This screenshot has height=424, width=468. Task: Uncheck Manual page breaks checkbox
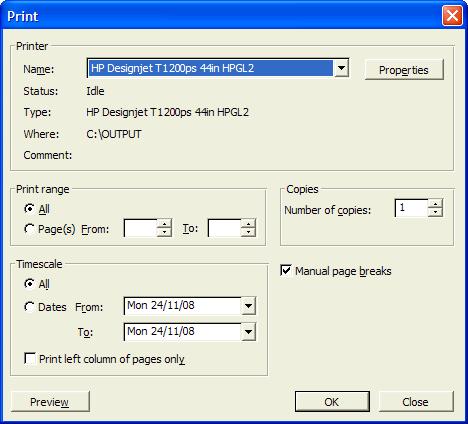[x=286, y=271]
